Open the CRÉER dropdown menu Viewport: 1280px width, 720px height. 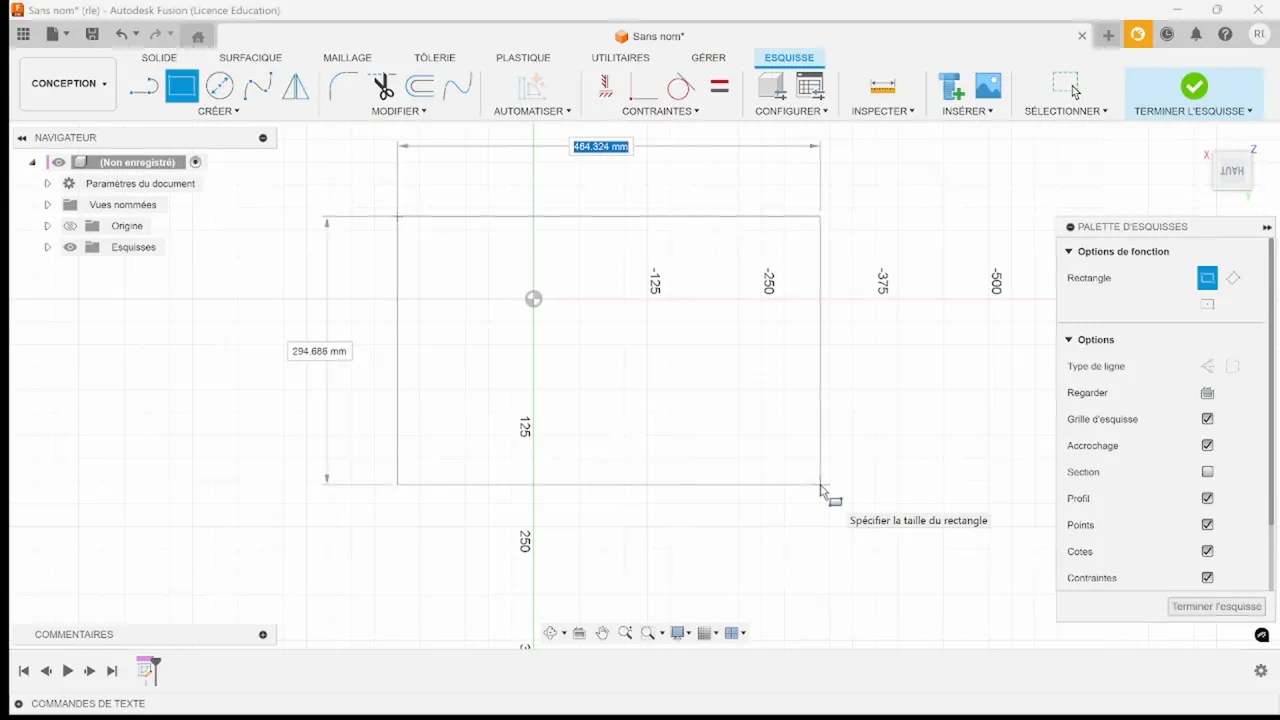click(218, 110)
